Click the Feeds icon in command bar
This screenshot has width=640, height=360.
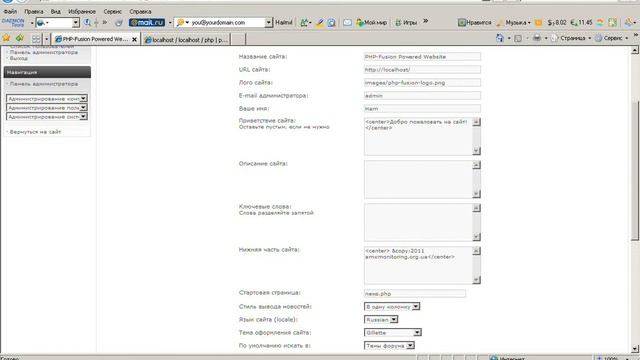click(x=518, y=38)
